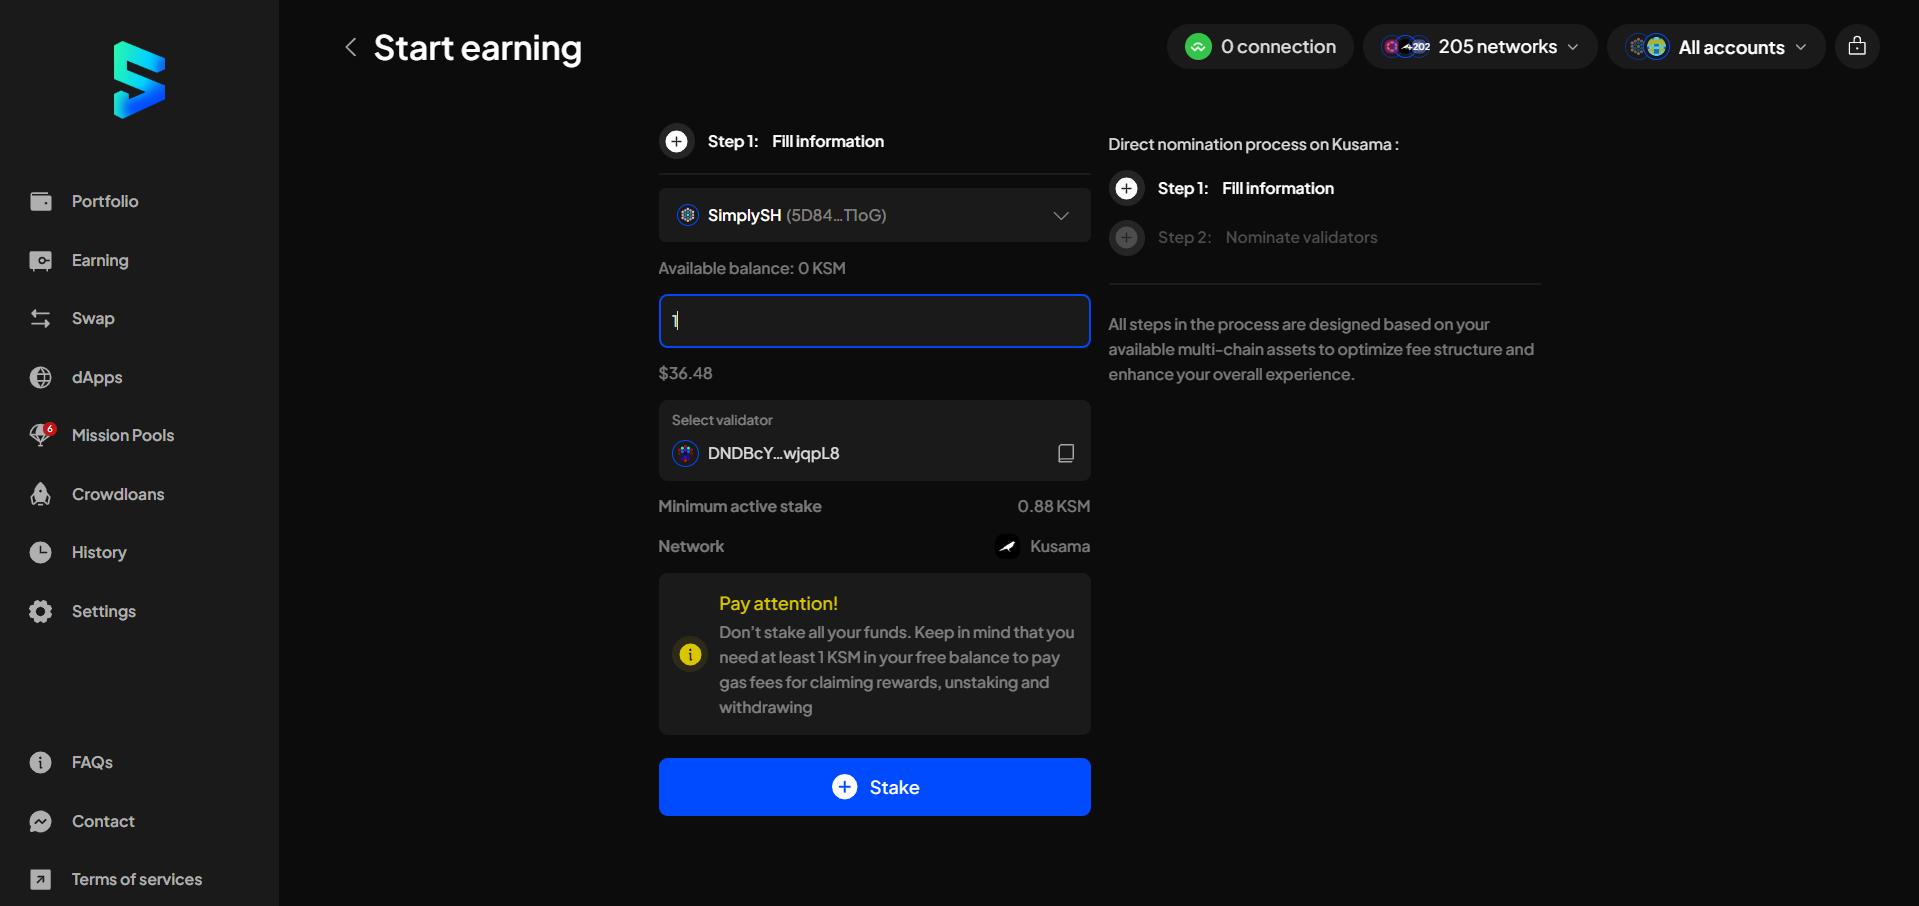
Task: Open the Terms of services link
Action: (x=41, y=879)
